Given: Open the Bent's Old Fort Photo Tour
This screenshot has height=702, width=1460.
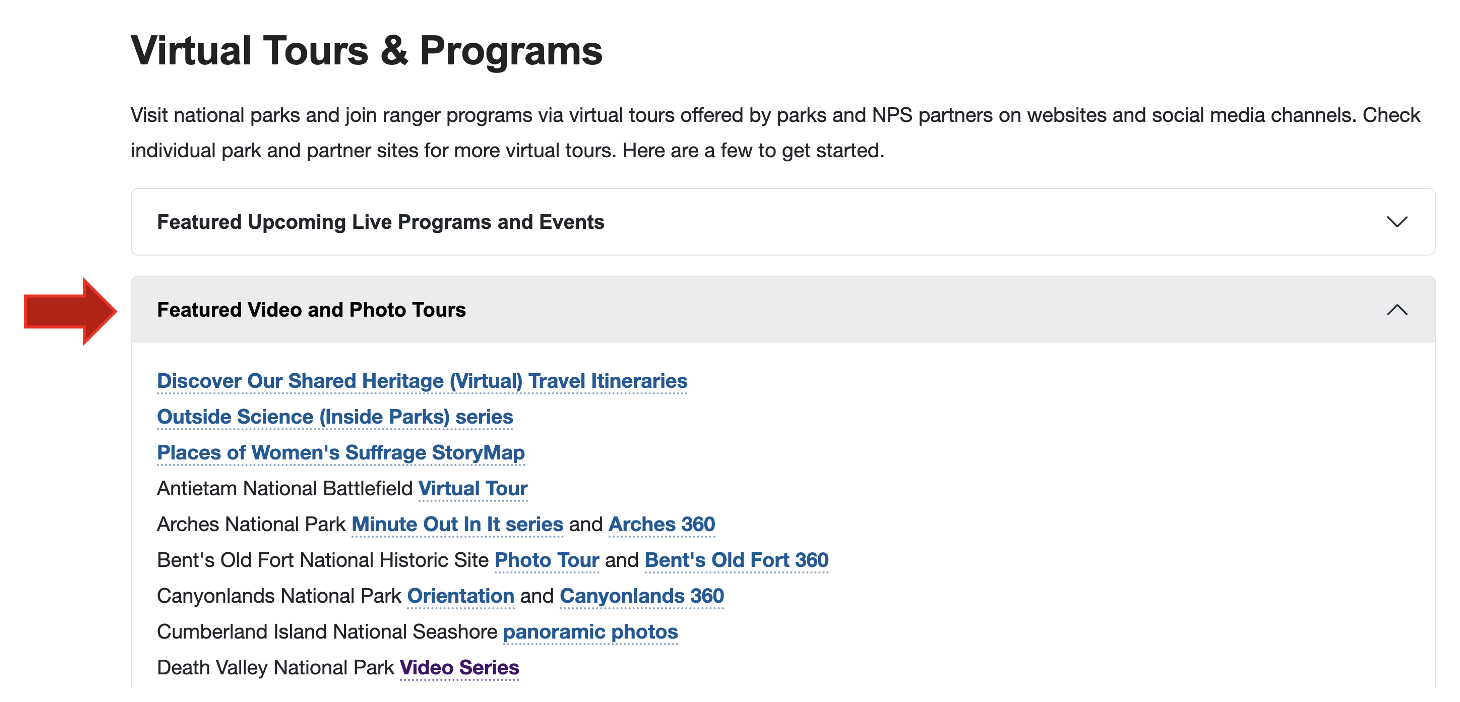Looking at the screenshot, I should pyautogui.click(x=547, y=560).
